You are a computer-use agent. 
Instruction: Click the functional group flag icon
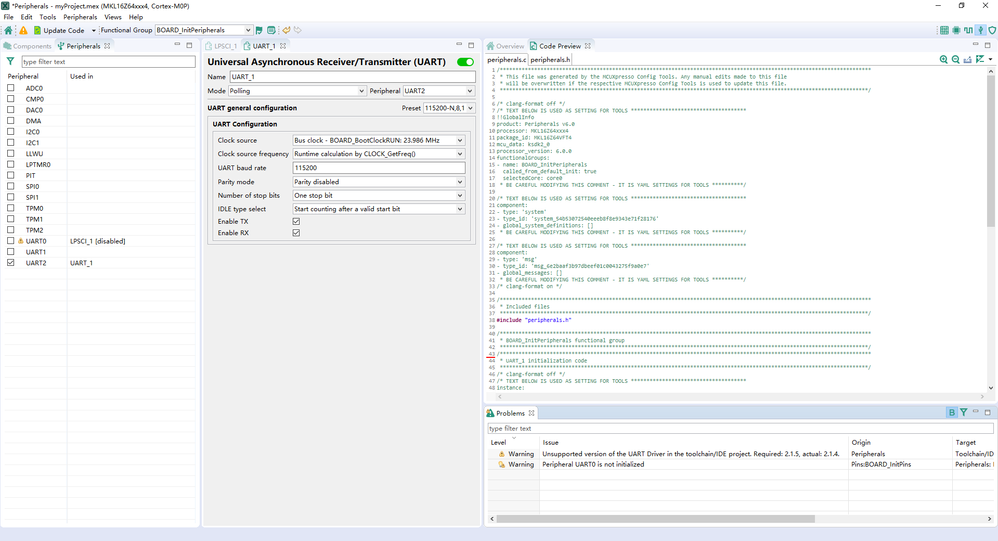click(x=259, y=30)
